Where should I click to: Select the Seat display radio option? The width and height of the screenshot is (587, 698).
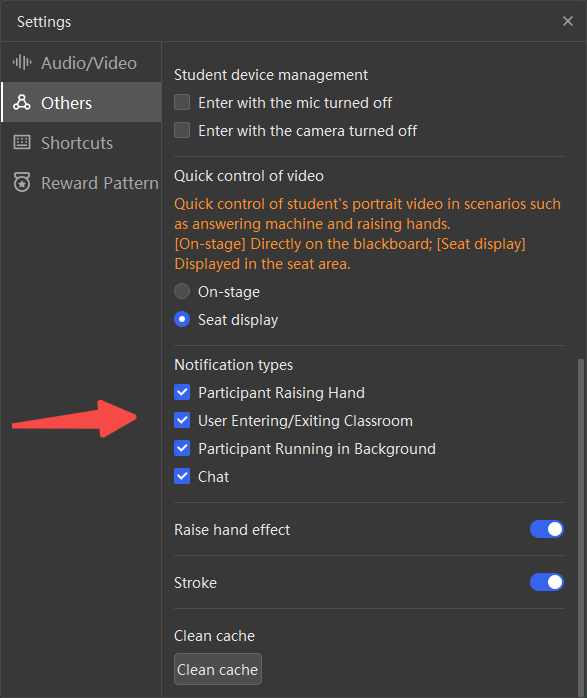point(182,320)
